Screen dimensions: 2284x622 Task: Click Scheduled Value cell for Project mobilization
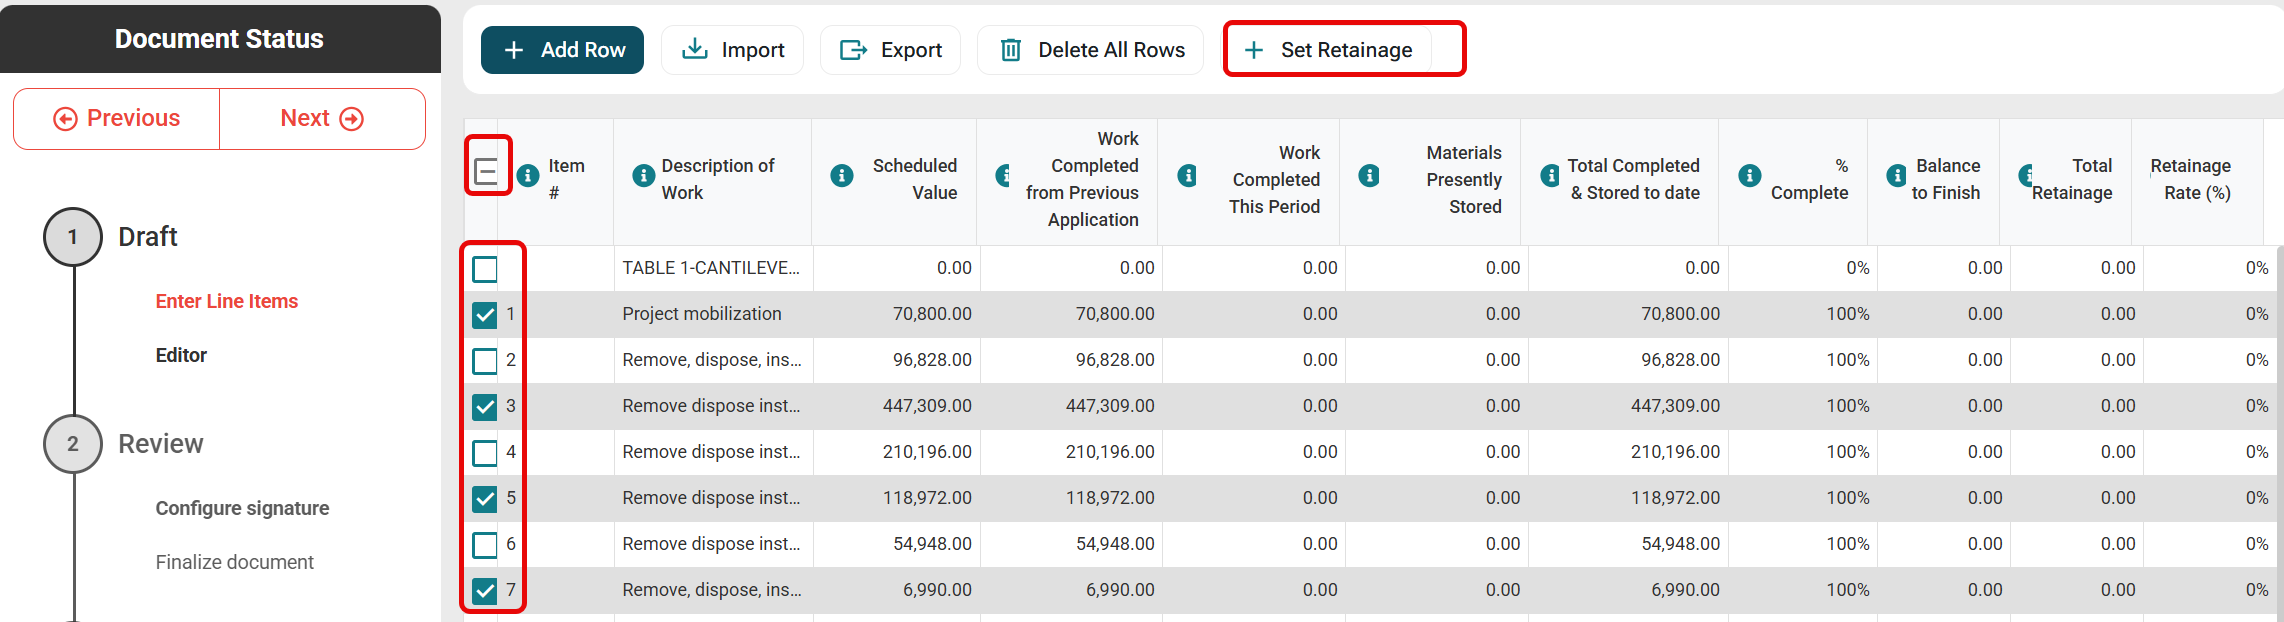click(931, 314)
